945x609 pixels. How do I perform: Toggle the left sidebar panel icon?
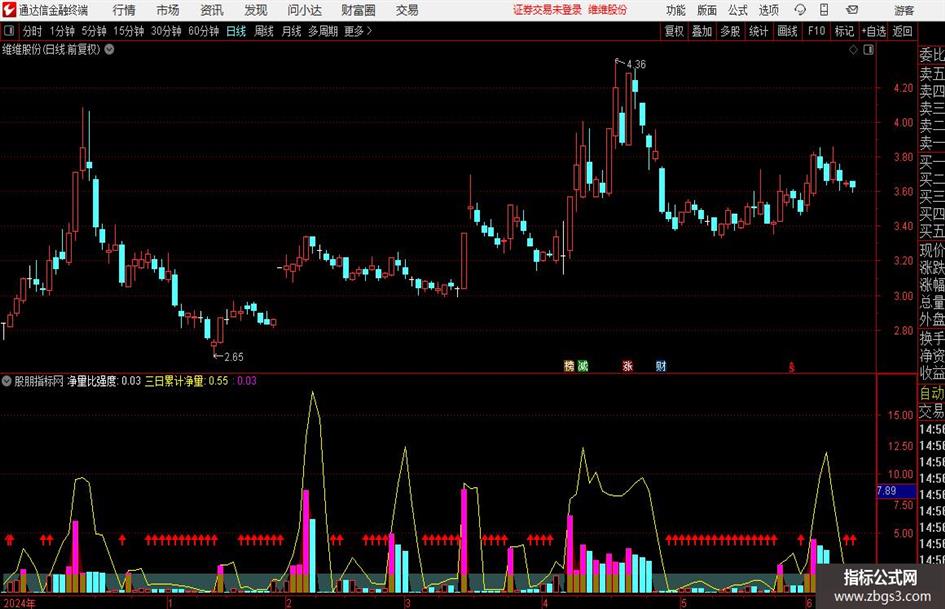coord(9,31)
